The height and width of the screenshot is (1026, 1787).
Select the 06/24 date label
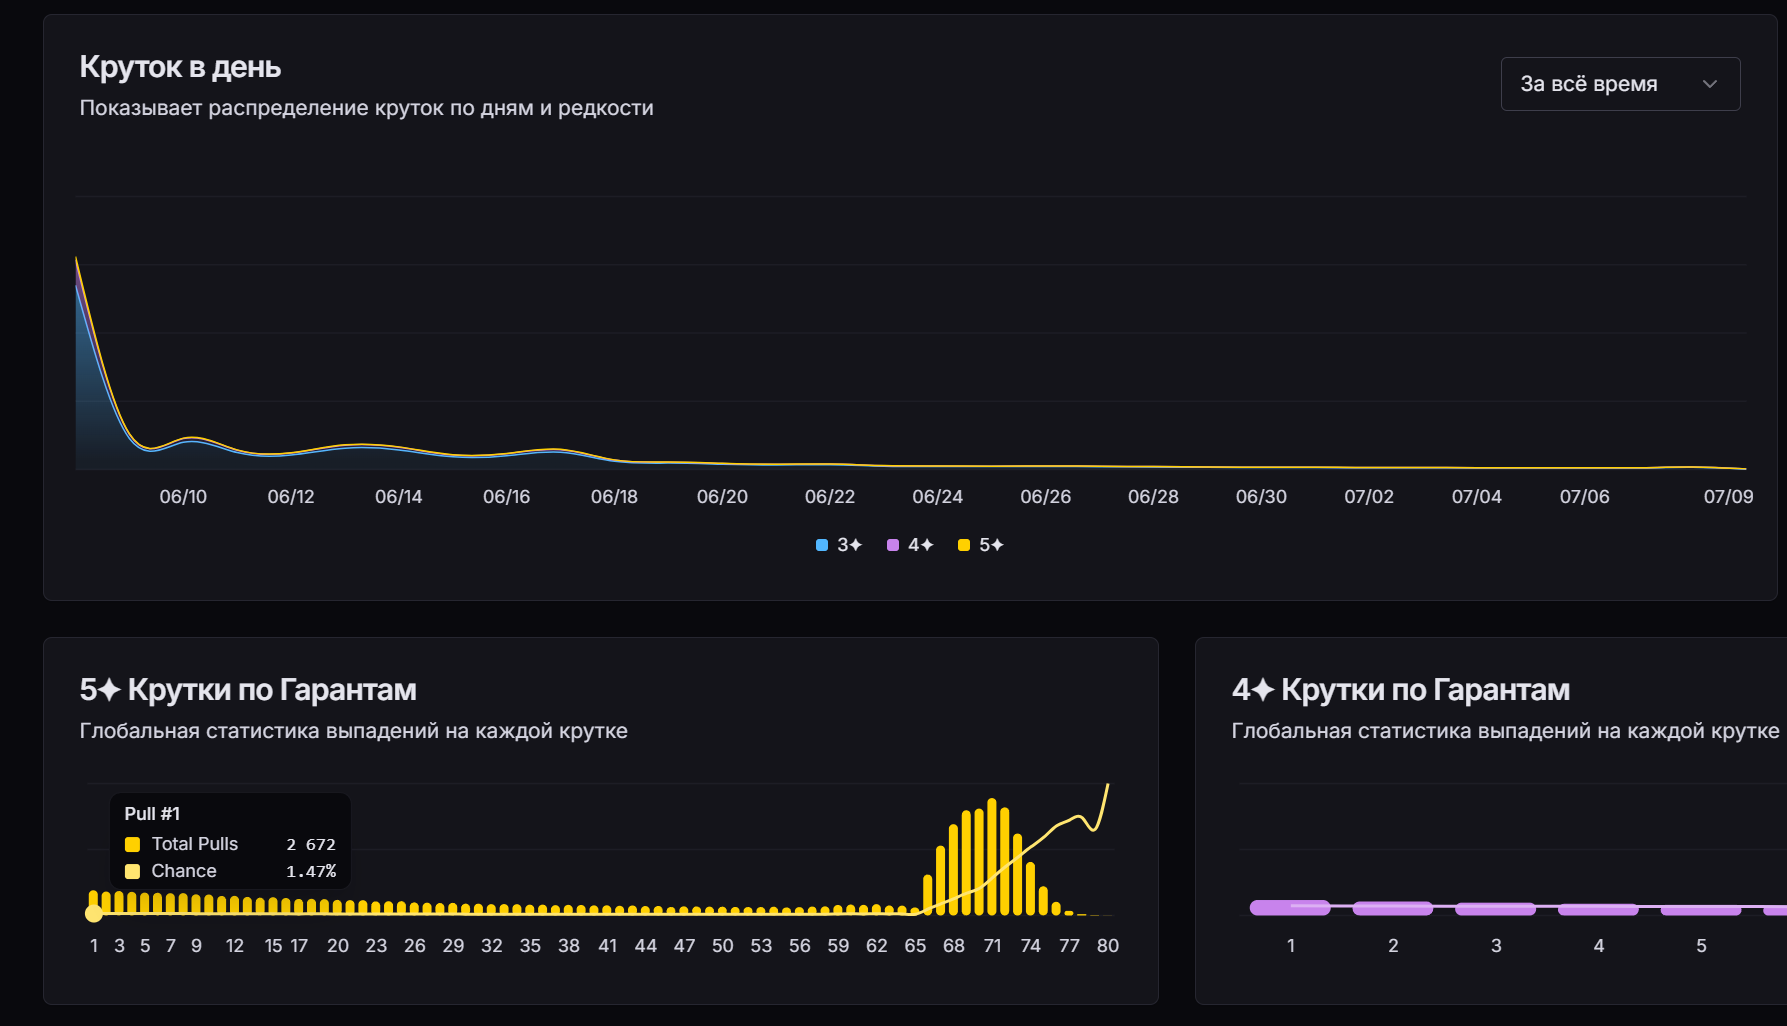tap(938, 497)
